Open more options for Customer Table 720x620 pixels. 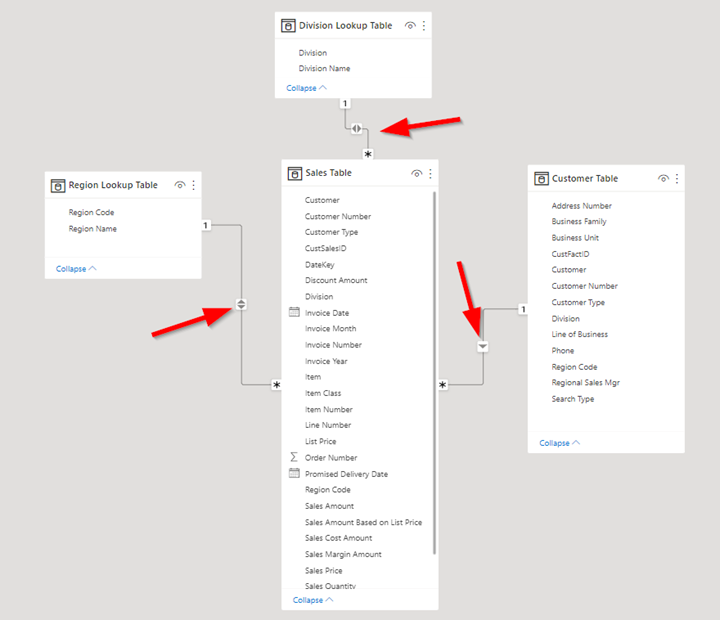pyautogui.click(x=677, y=179)
